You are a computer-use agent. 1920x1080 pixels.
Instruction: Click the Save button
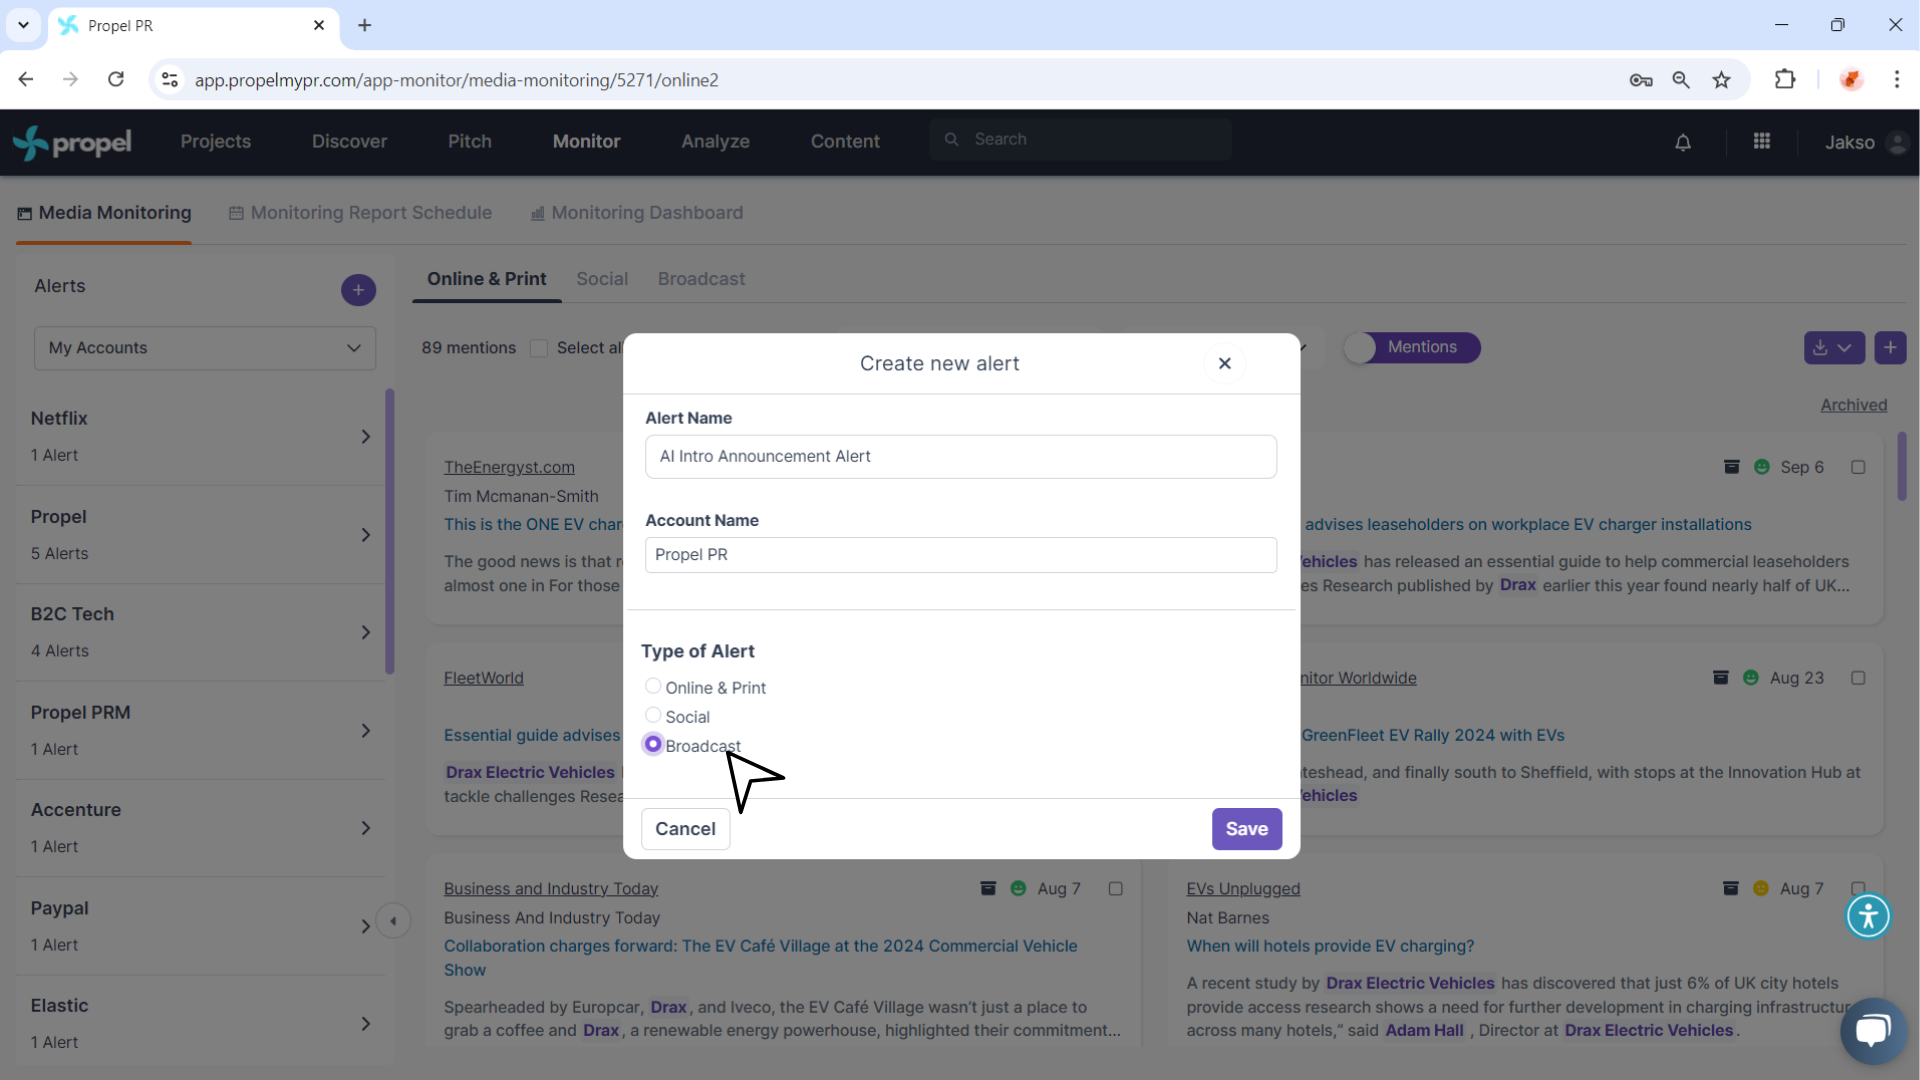pos(1246,829)
